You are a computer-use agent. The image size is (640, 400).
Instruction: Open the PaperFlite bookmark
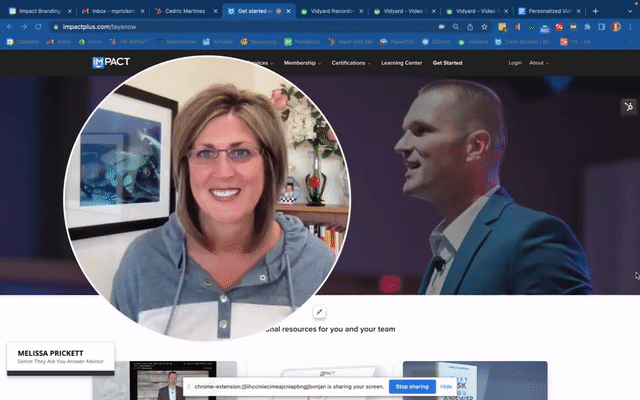click(x=398, y=42)
